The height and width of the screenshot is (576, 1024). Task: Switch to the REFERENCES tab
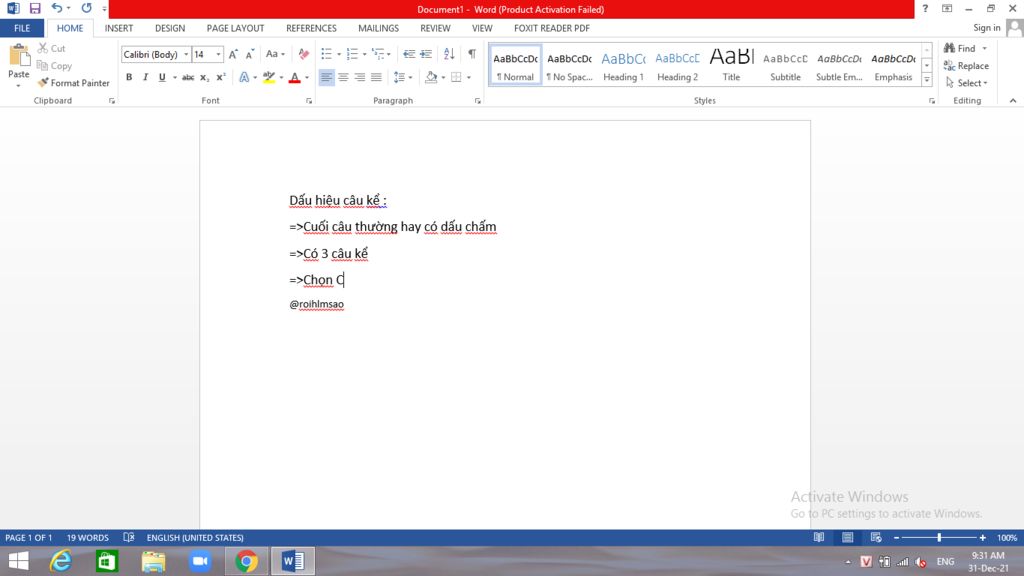point(311,28)
